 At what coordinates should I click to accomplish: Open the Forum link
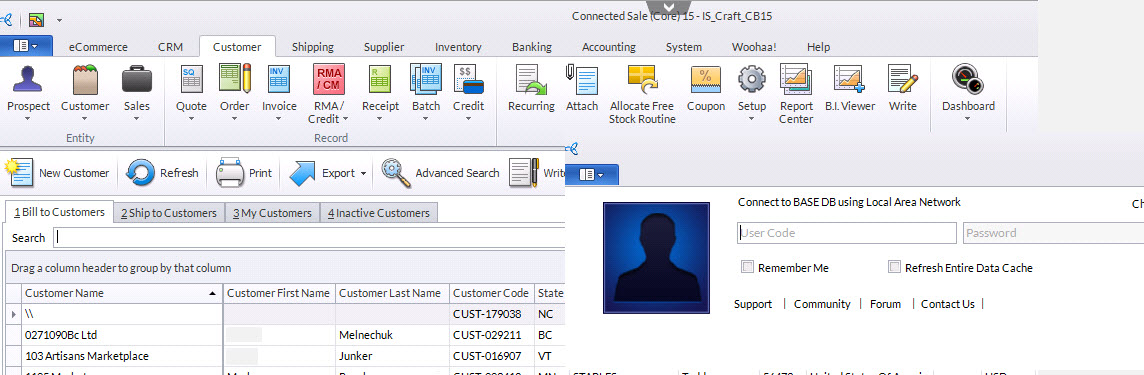[x=885, y=304]
